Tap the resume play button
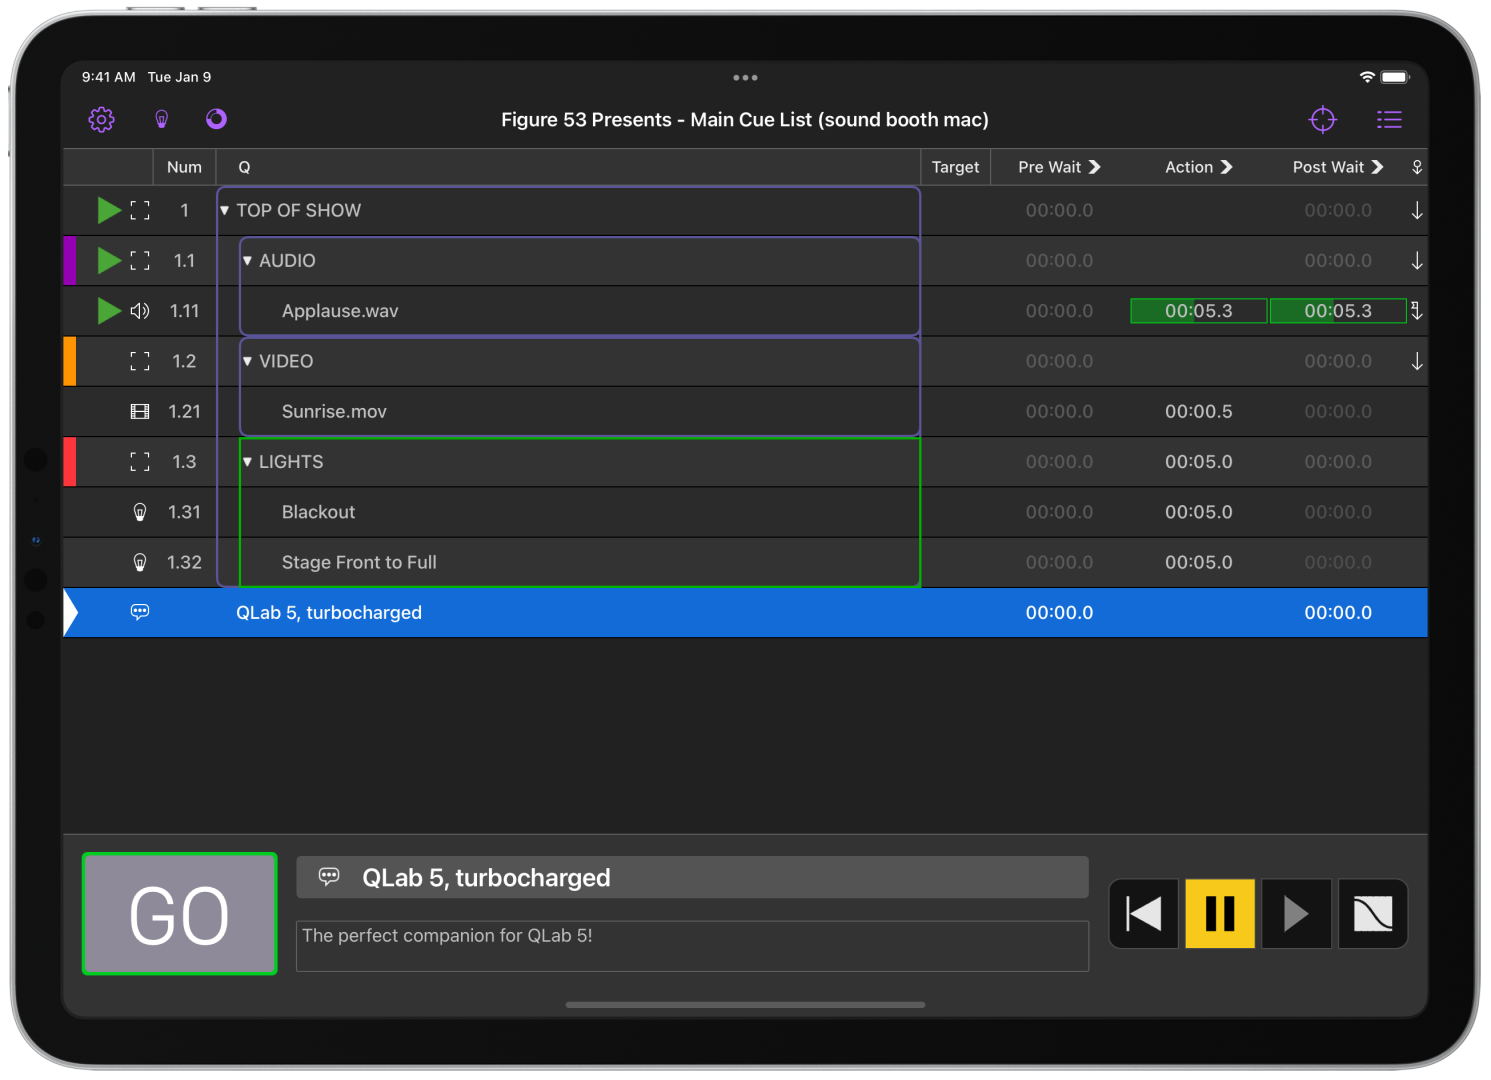The width and height of the screenshot is (1491, 1080). 1296,913
